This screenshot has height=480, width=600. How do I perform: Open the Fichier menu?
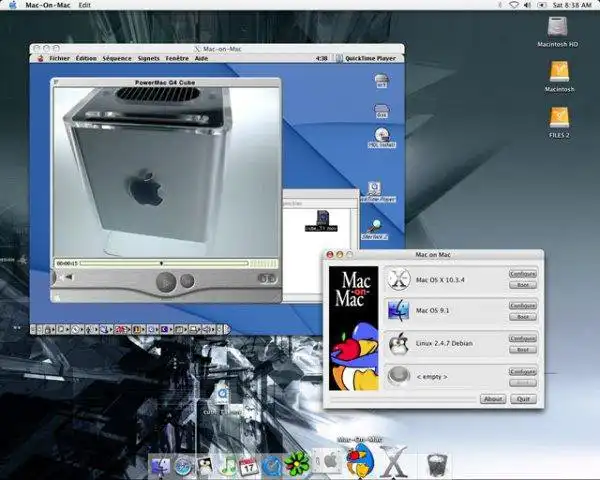coord(59,58)
